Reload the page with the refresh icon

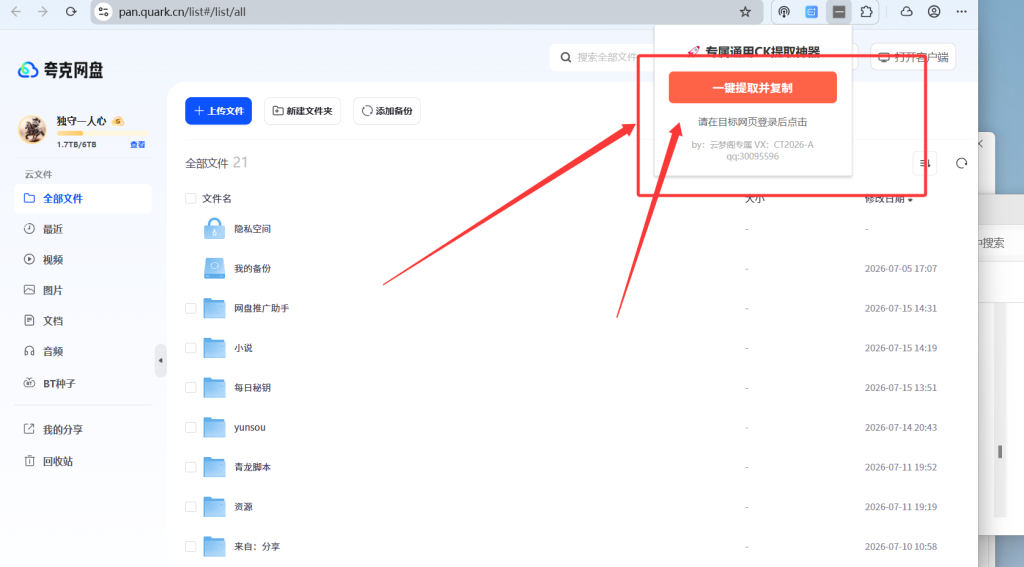pos(71,12)
